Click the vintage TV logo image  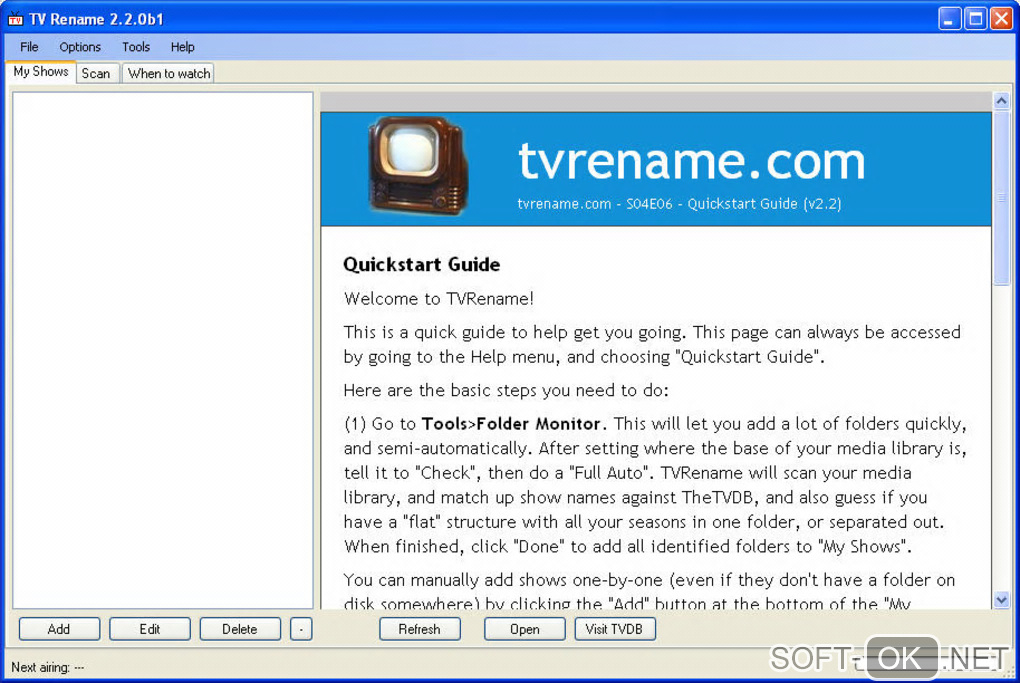click(418, 165)
